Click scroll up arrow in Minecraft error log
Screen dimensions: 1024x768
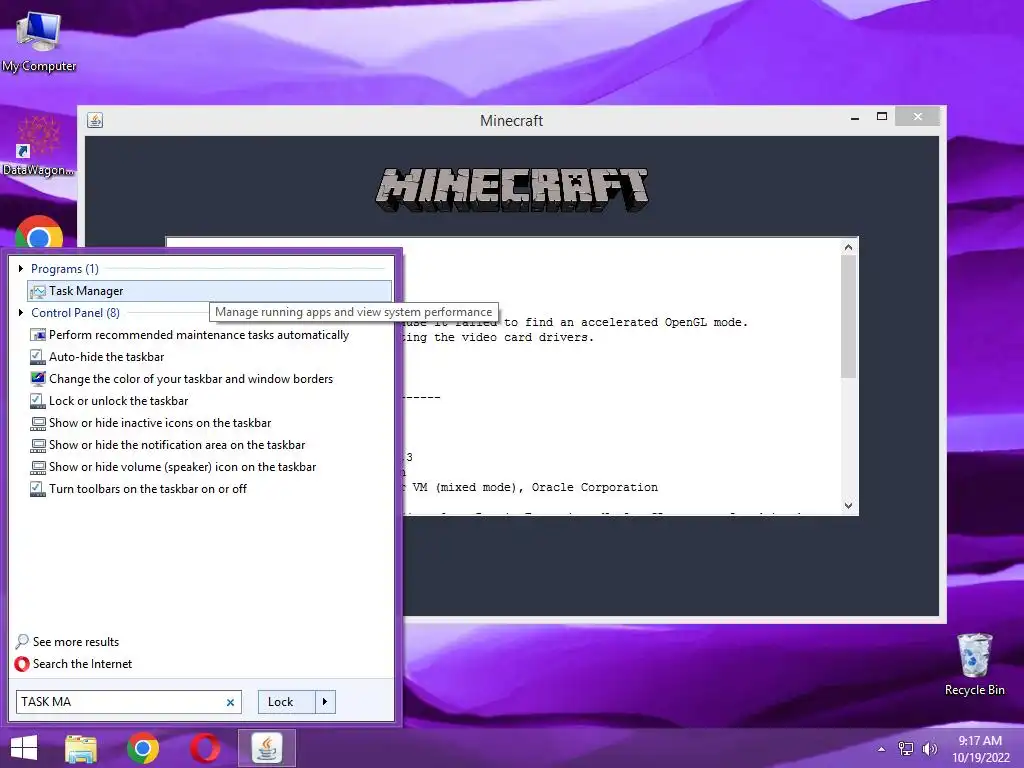pos(848,247)
